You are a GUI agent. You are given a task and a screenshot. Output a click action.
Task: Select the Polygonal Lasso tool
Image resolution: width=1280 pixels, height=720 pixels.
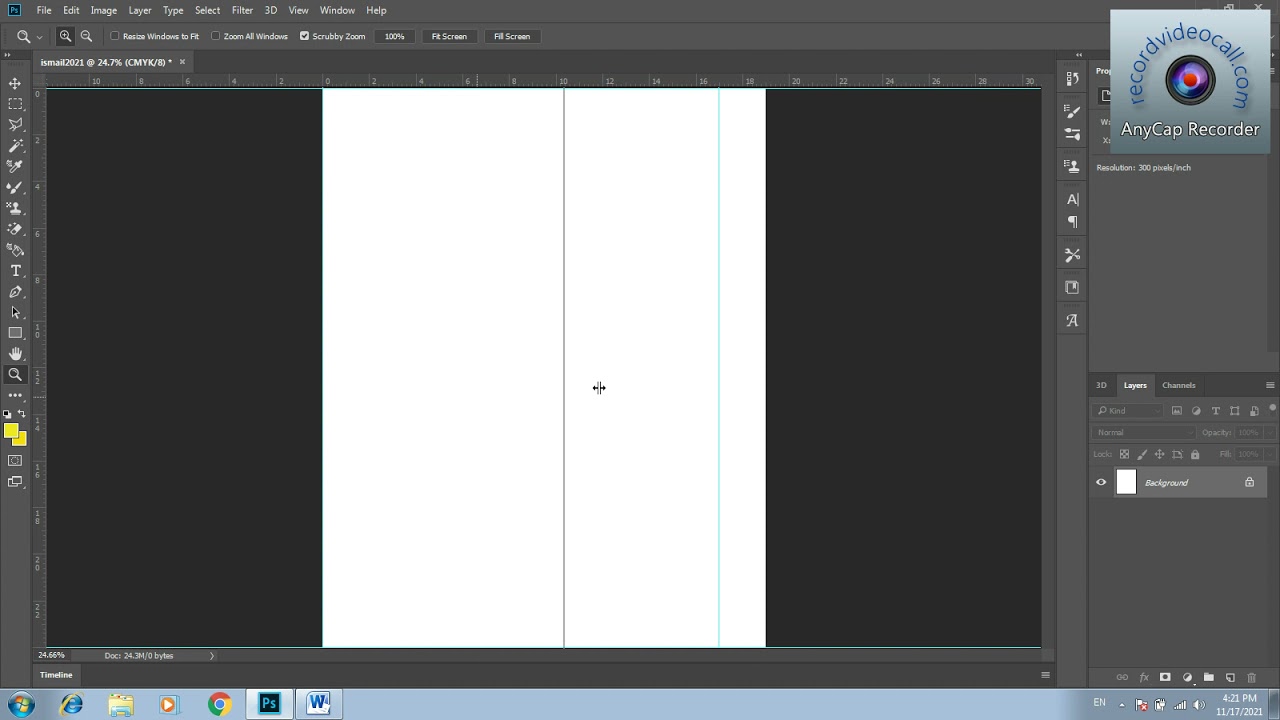tap(15, 125)
